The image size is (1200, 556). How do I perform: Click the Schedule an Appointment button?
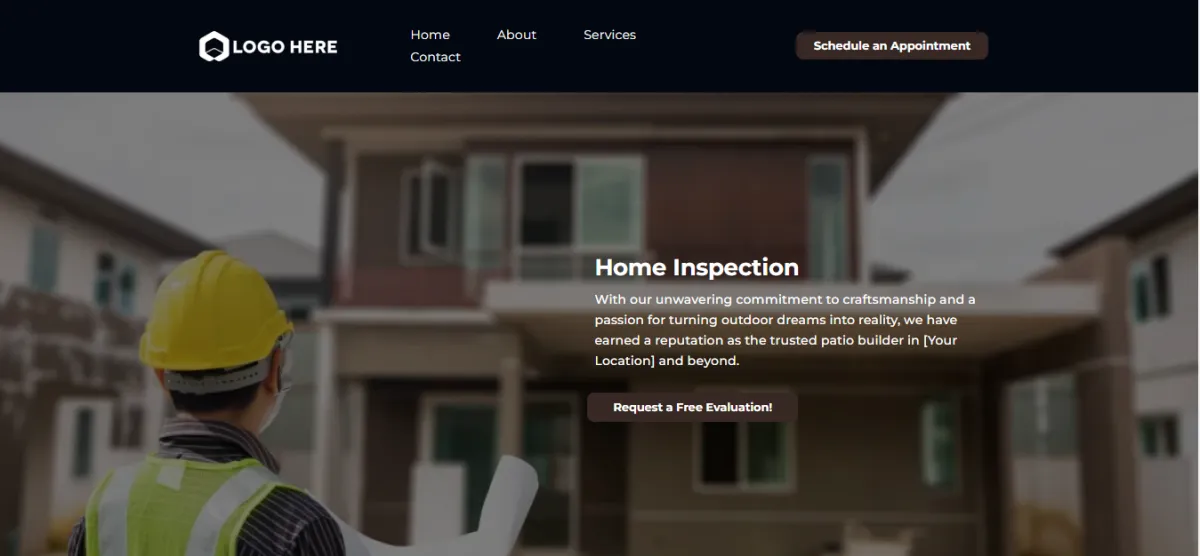(x=892, y=46)
